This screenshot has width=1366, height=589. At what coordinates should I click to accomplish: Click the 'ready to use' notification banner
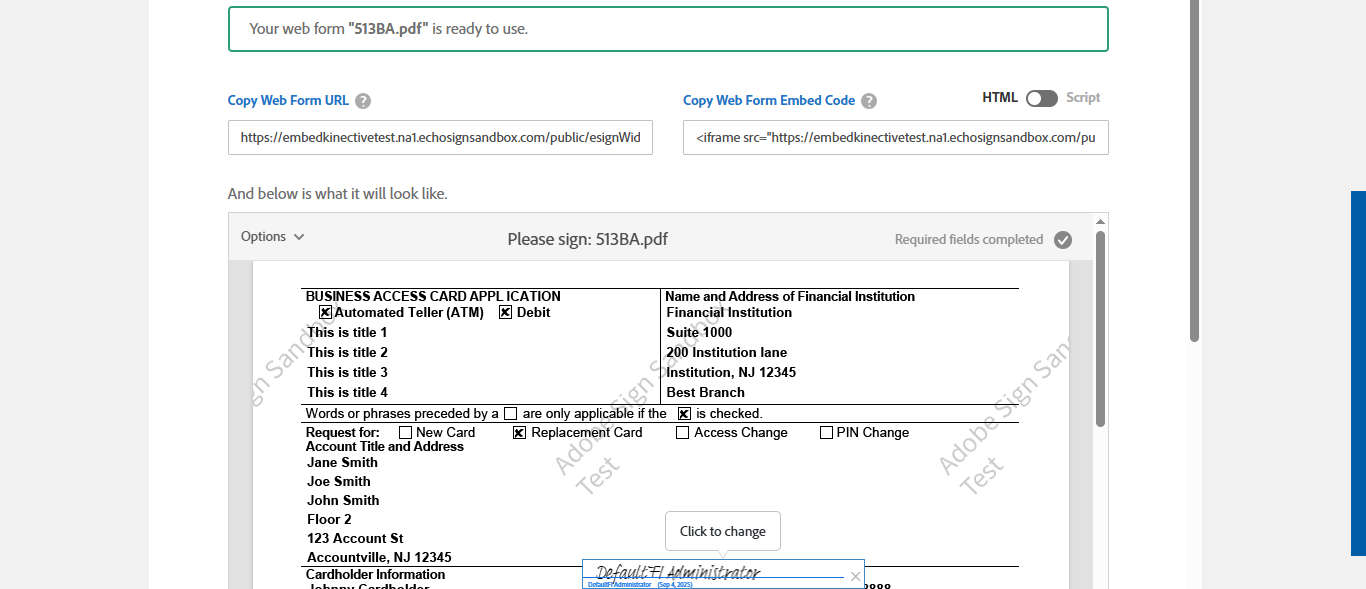click(x=668, y=29)
